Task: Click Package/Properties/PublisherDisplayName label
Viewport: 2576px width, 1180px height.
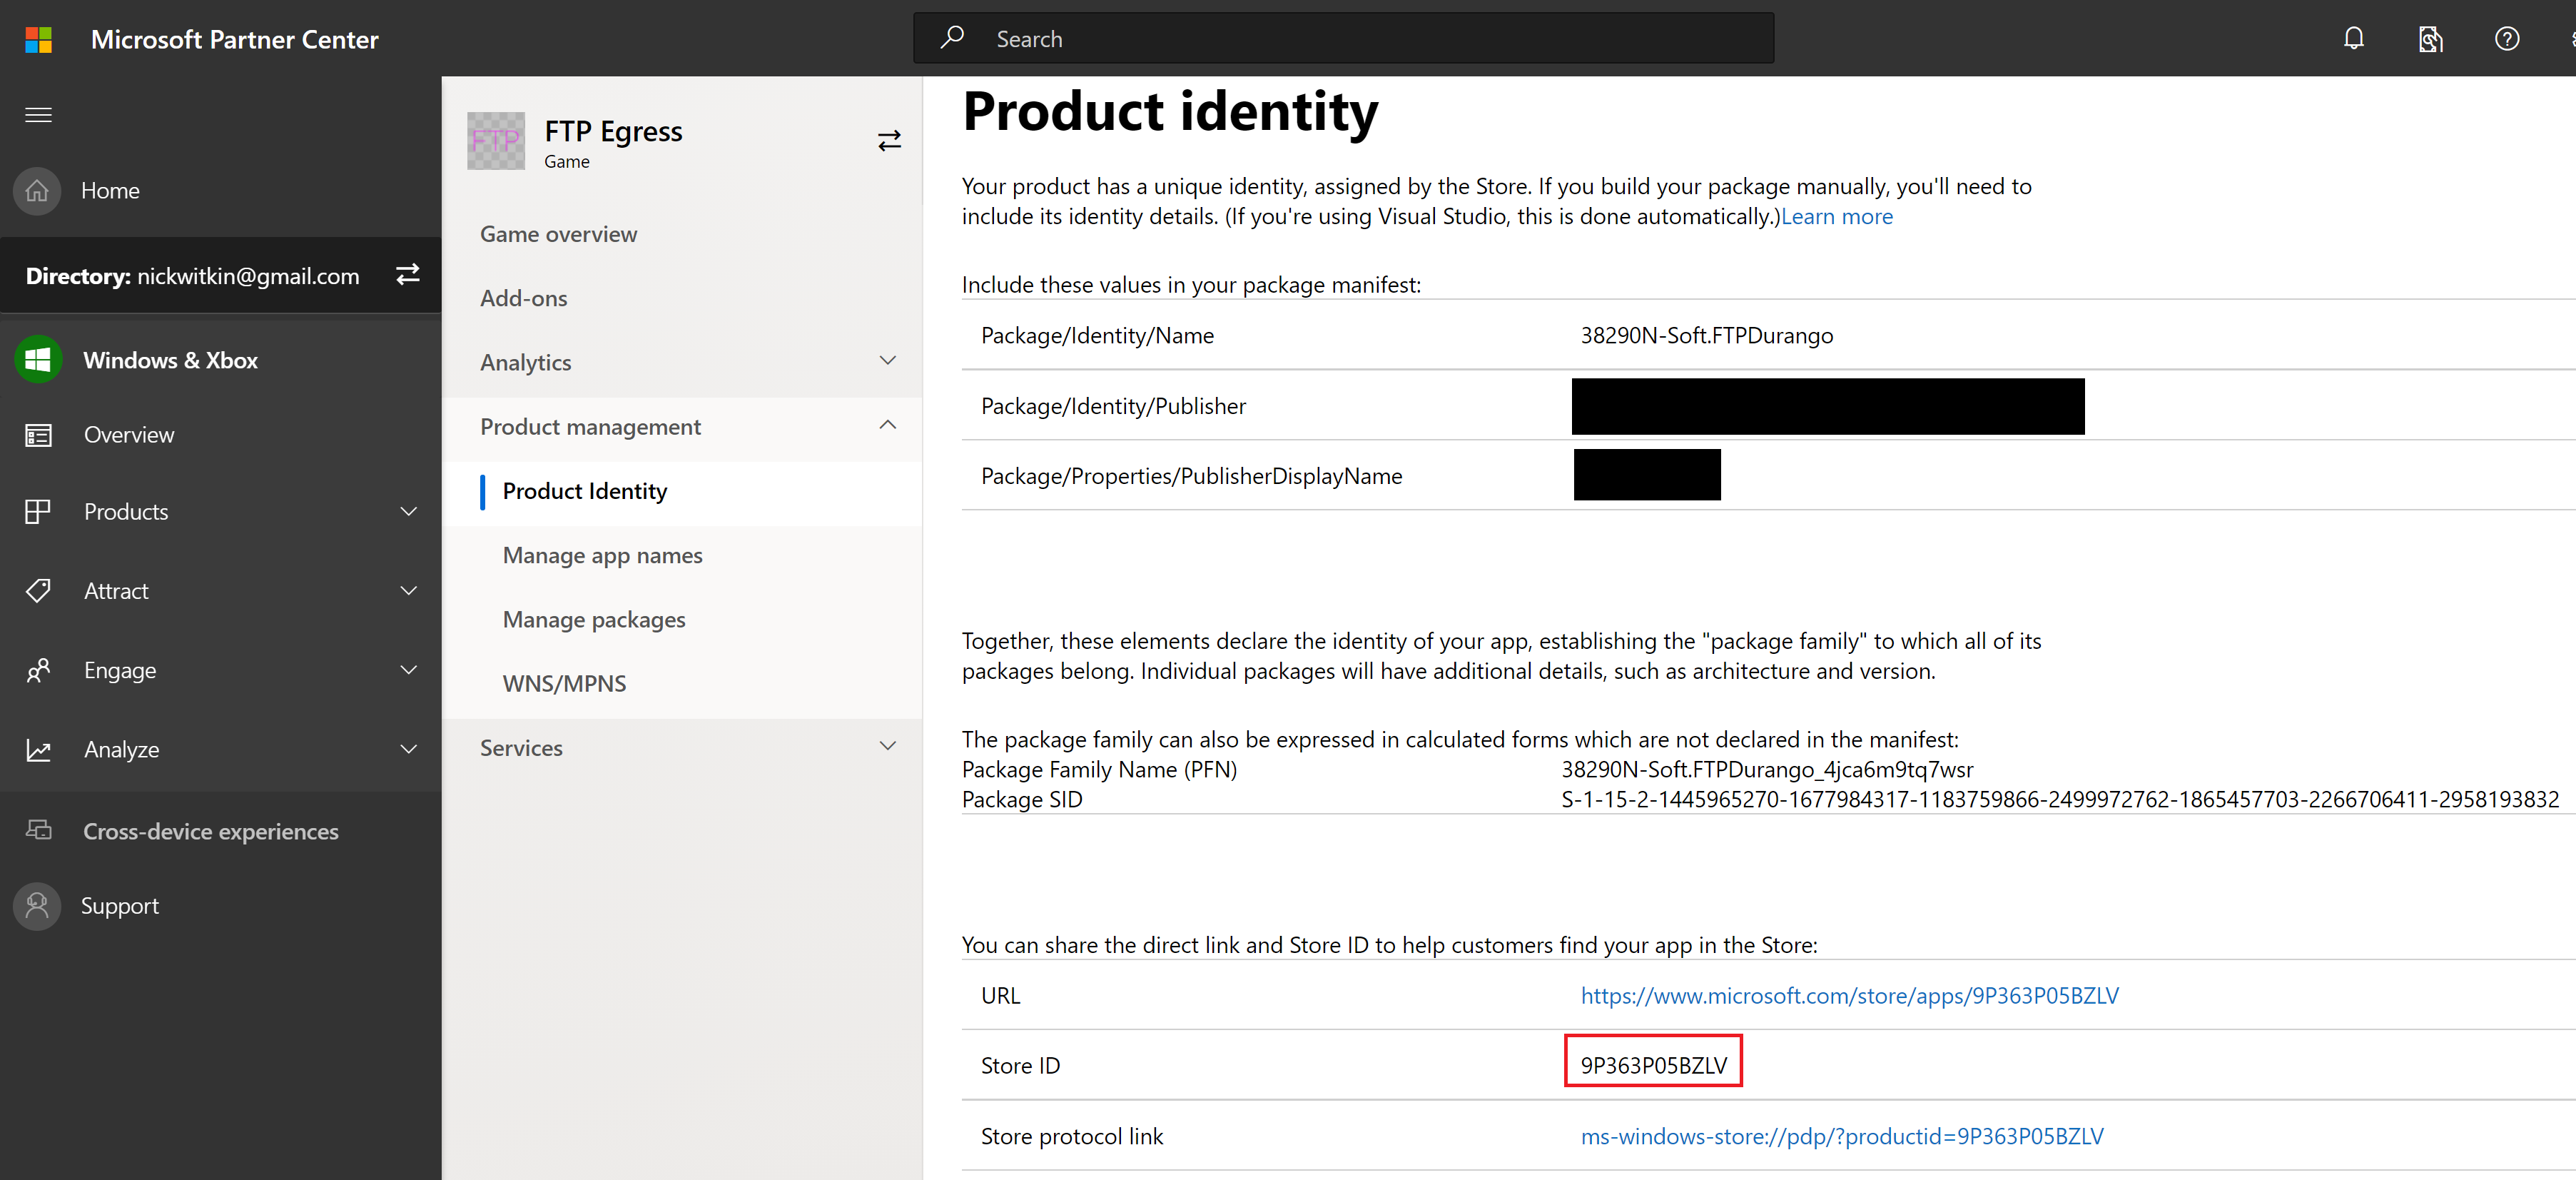Action: pyautogui.click(x=1191, y=476)
